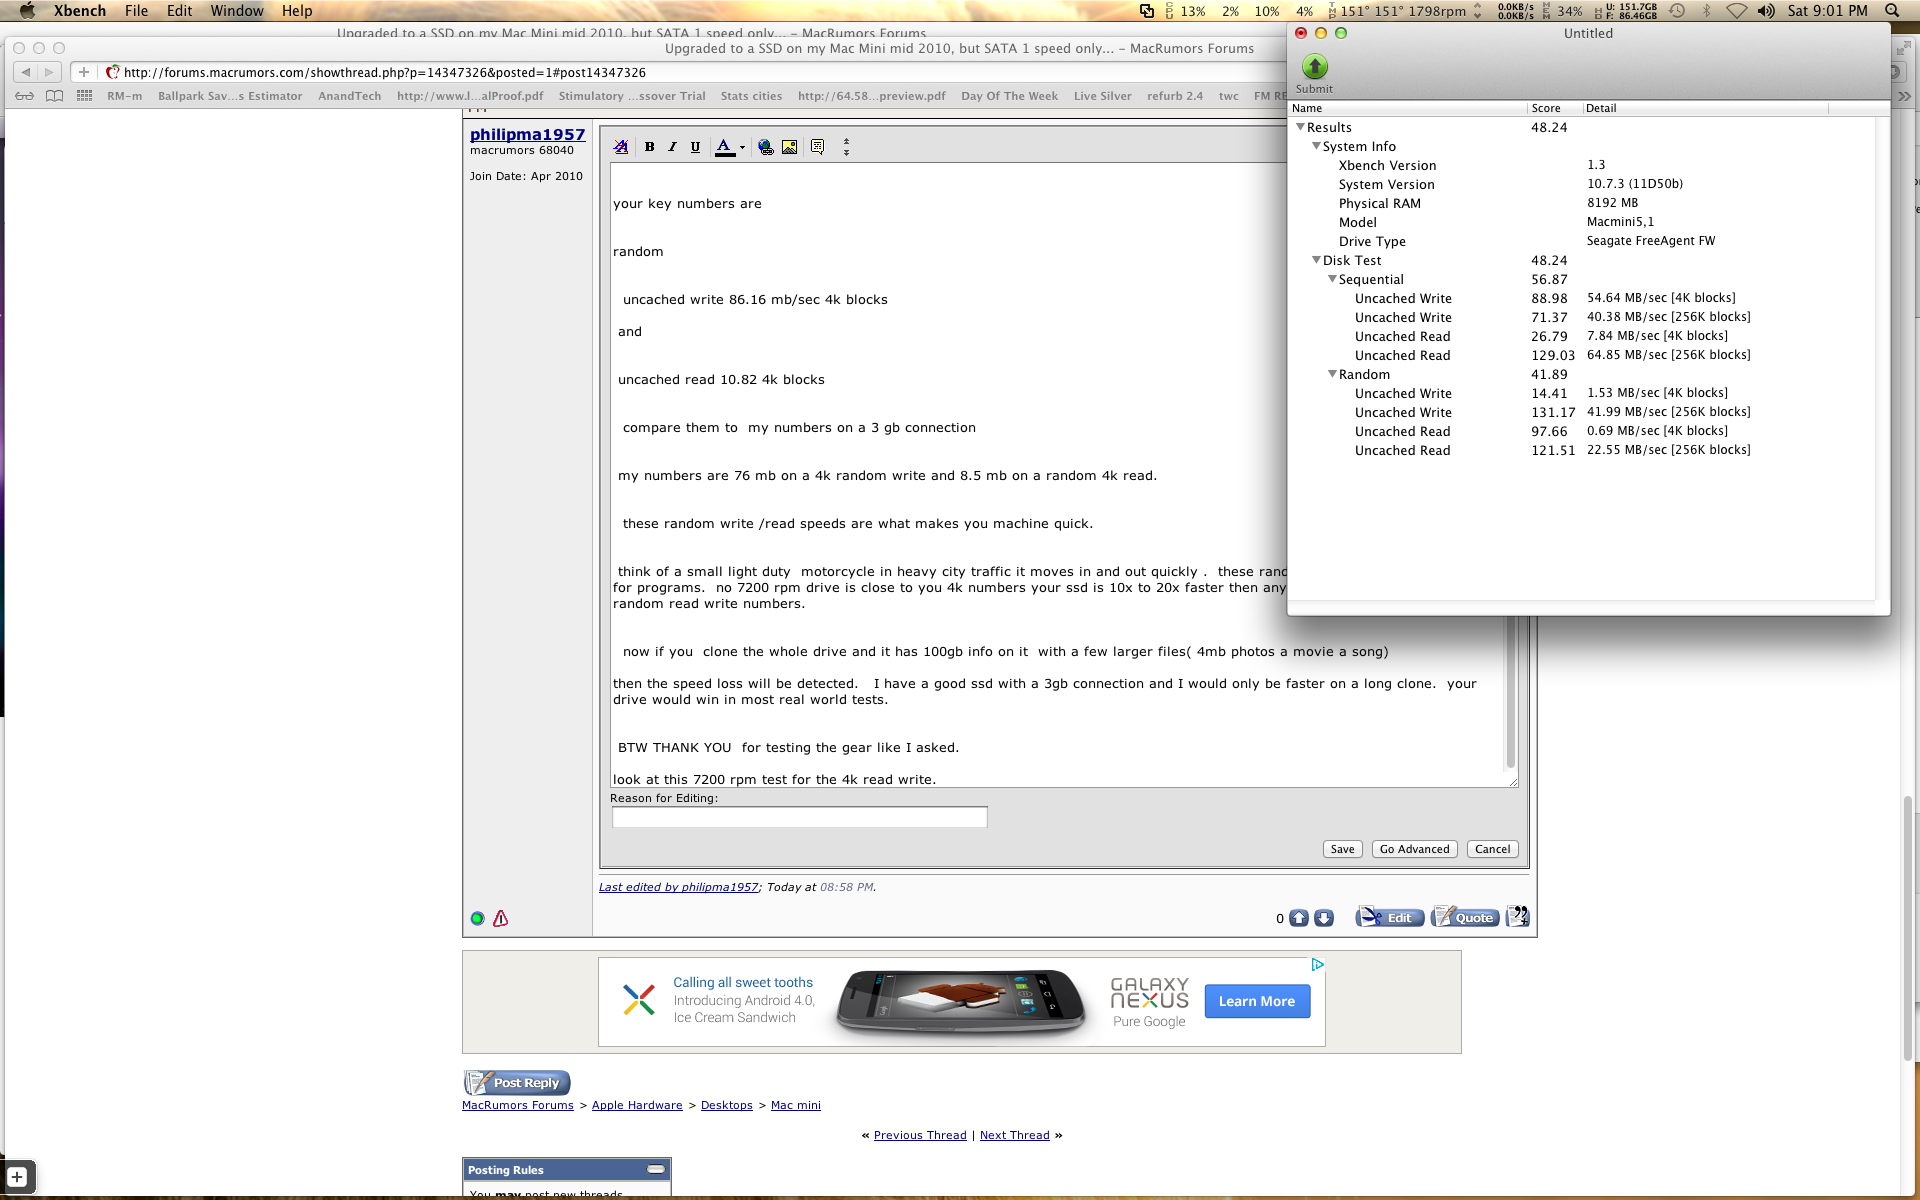Toggle bold formatting in the editor
Viewport: 1920px width, 1200px height.
[649, 147]
